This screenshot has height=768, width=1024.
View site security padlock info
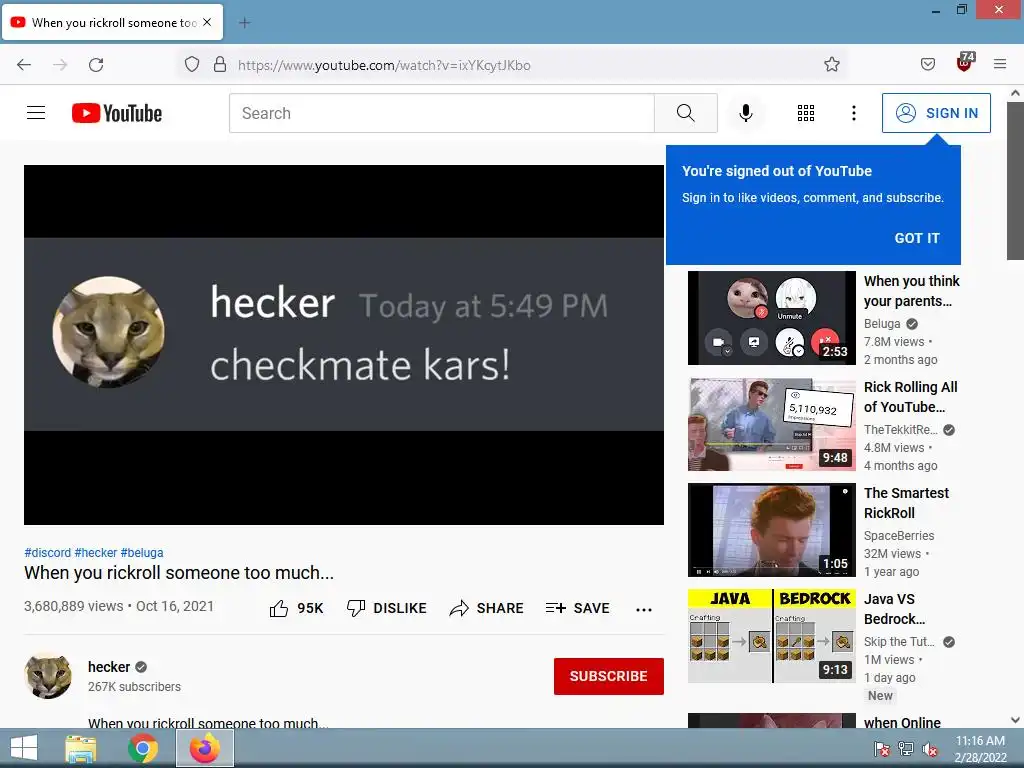coord(220,65)
